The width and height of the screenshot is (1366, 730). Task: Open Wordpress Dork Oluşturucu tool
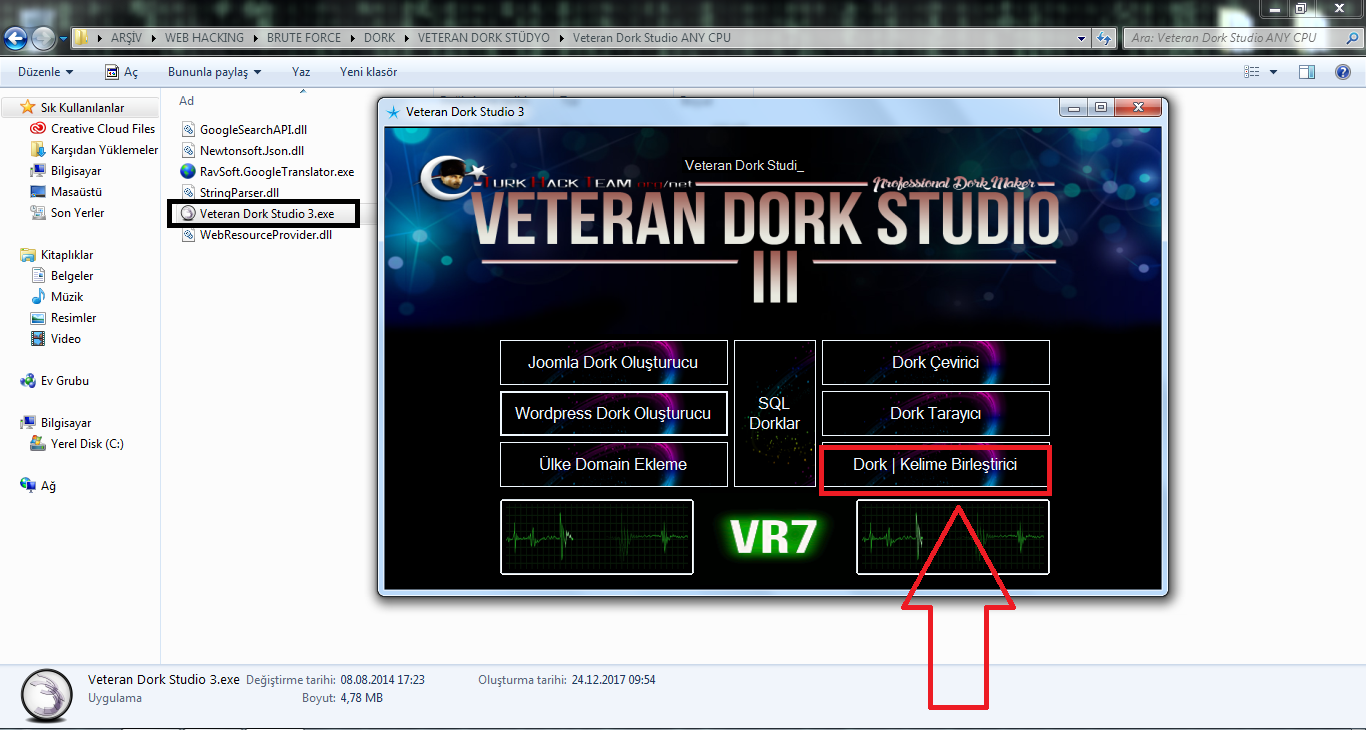[613, 413]
